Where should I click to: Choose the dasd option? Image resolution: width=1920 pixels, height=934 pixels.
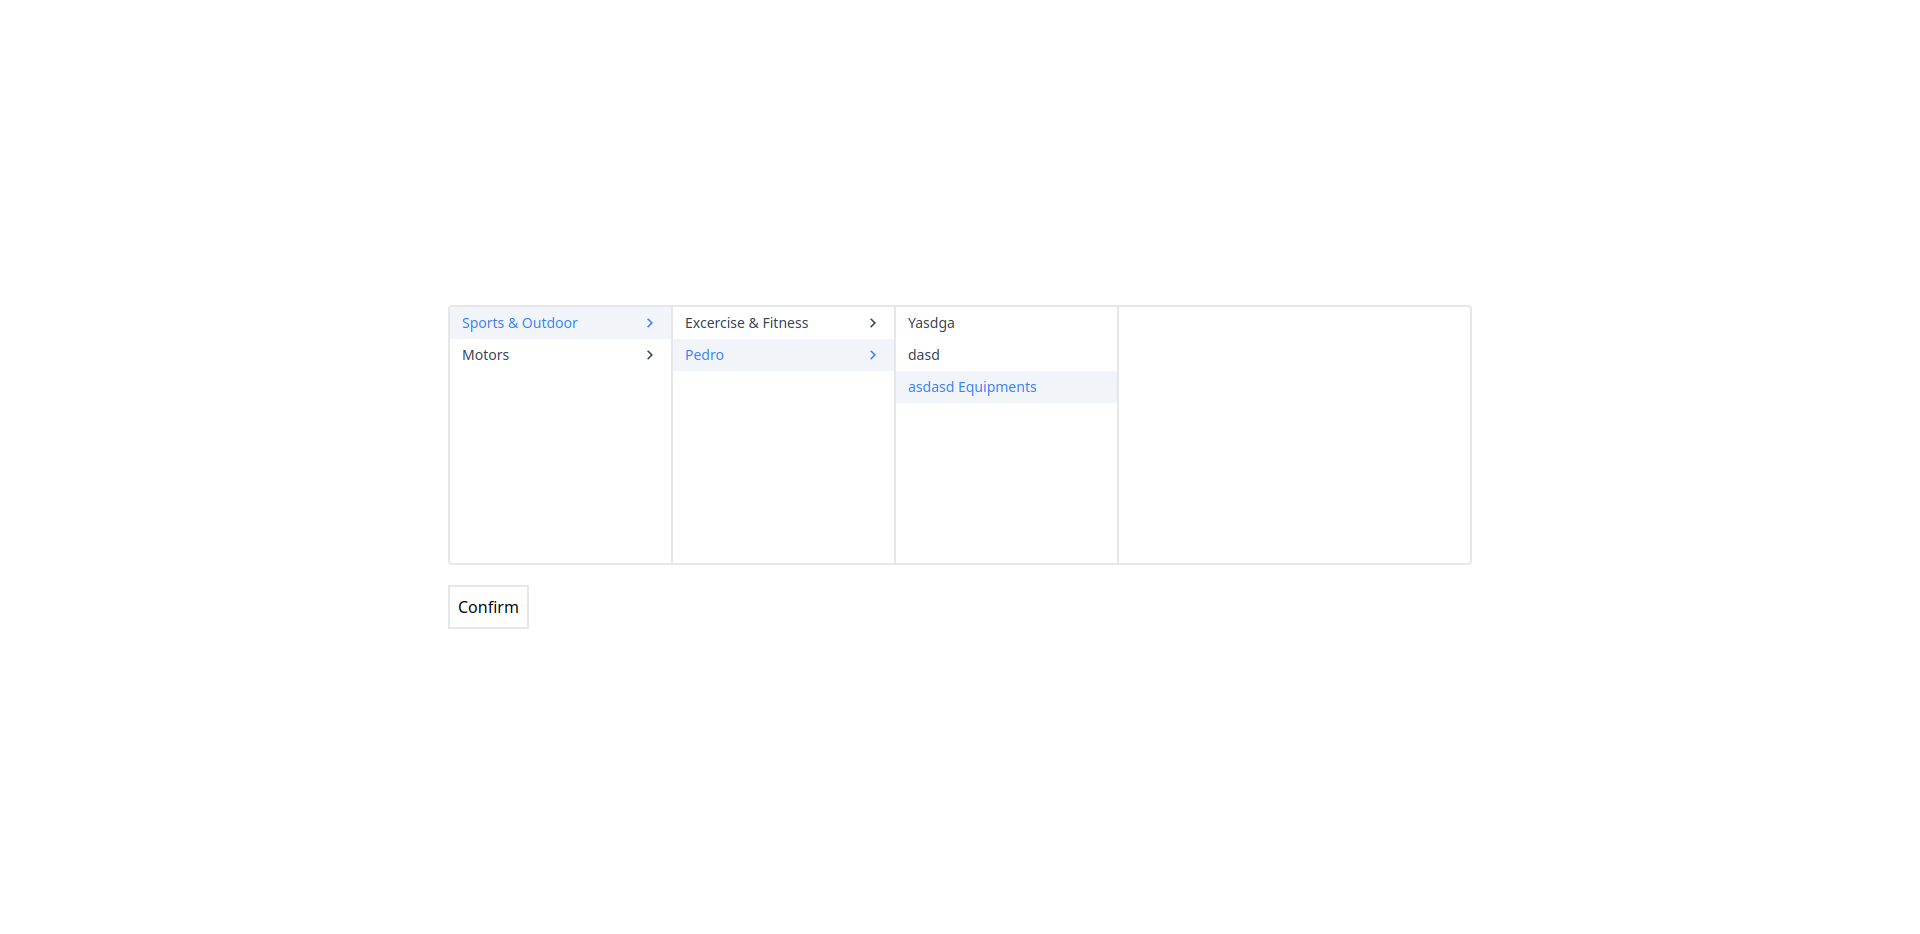pyautogui.click(x=1006, y=355)
